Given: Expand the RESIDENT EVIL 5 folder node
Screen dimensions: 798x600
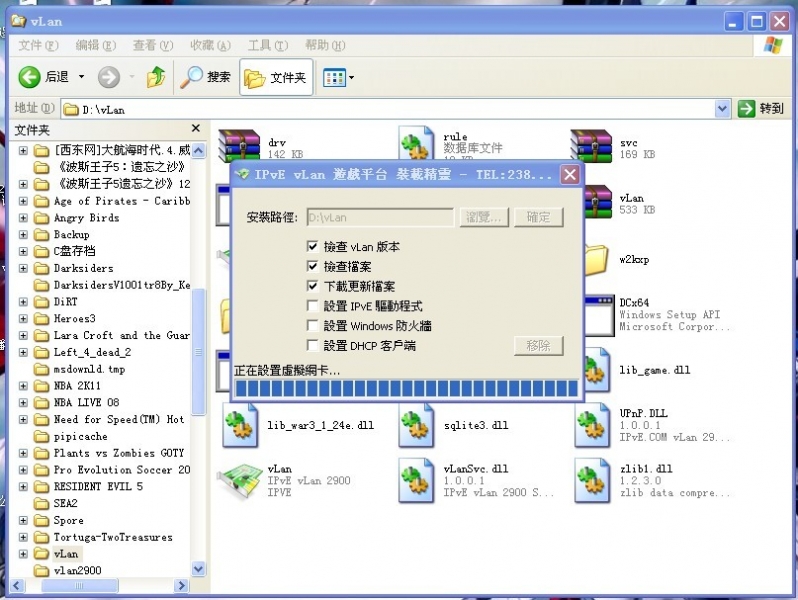Looking at the screenshot, I should pyautogui.click(x=23, y=487).
